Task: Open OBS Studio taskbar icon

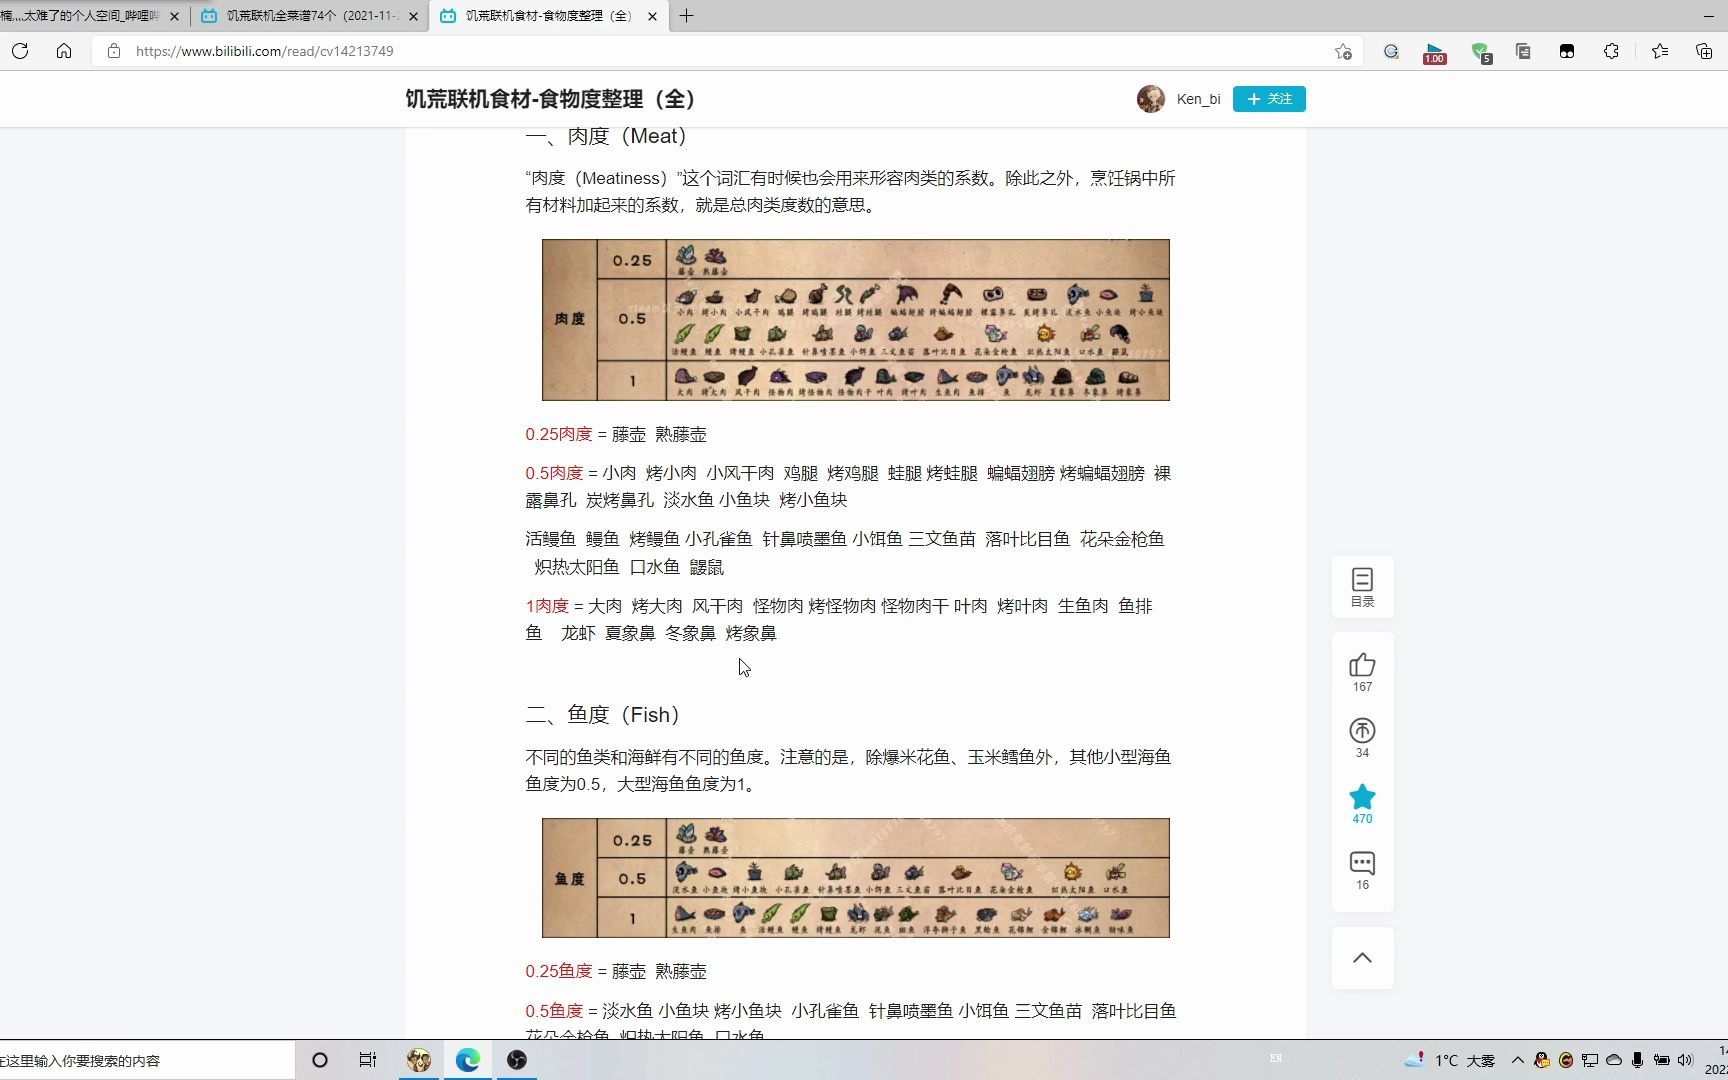Action: pos(517,1060)
